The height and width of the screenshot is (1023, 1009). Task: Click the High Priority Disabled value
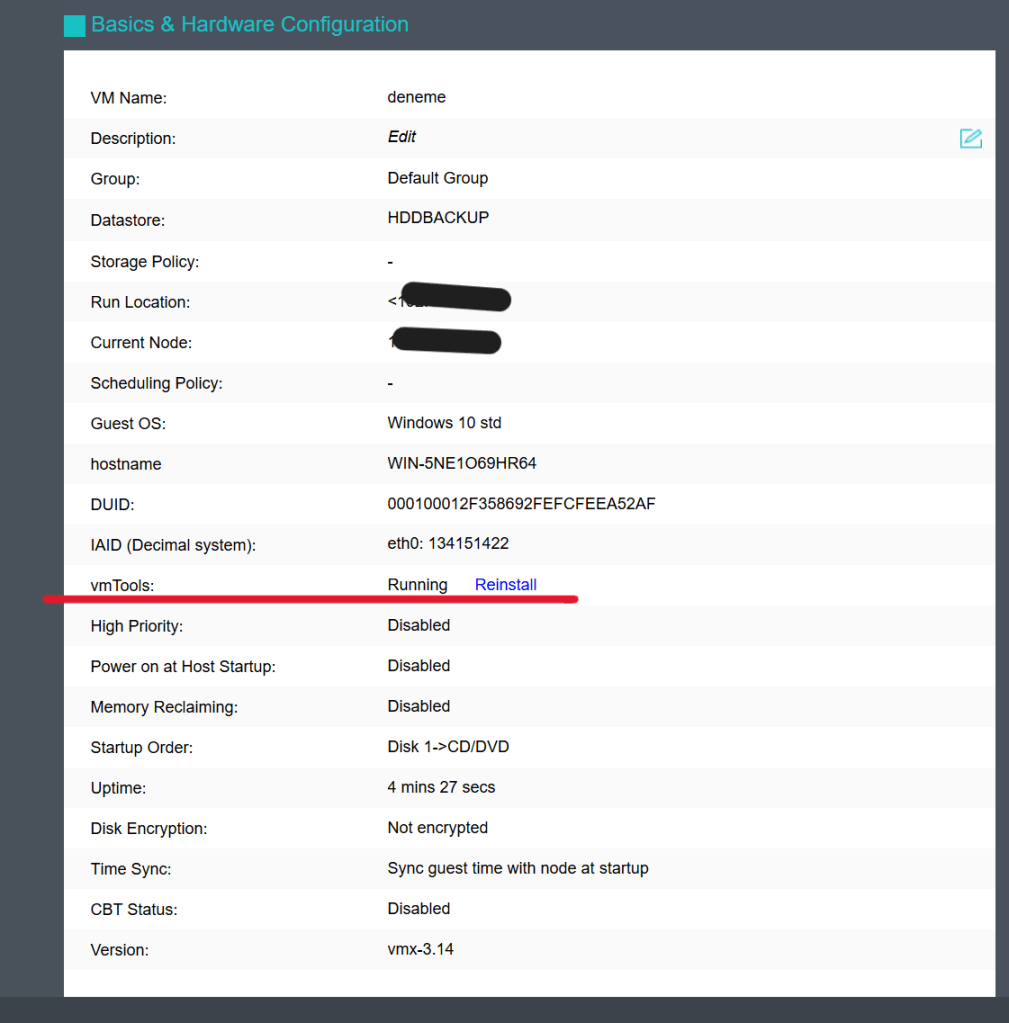418,626
